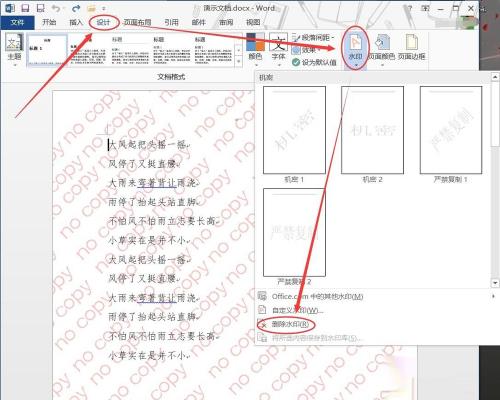
Task: Click the 水印 (Watermark) button
Action: (356, 49)
